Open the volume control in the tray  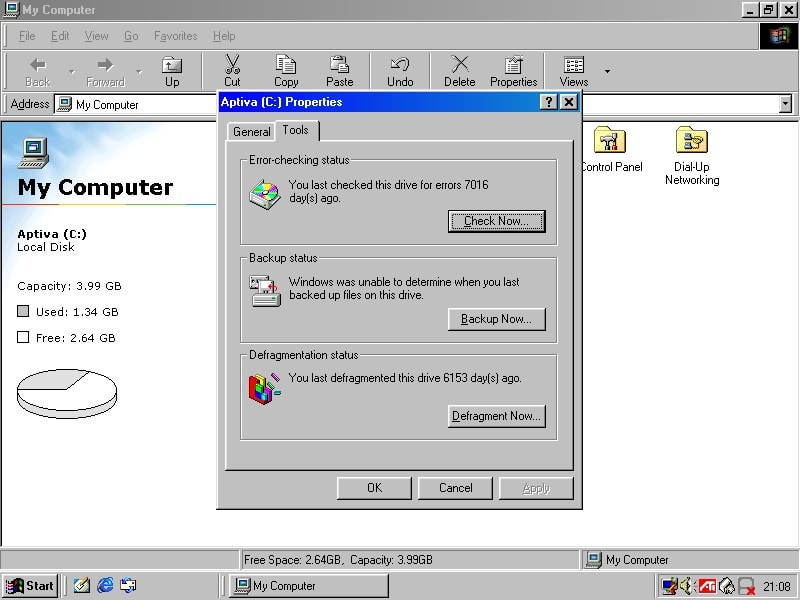coord(687,586)
